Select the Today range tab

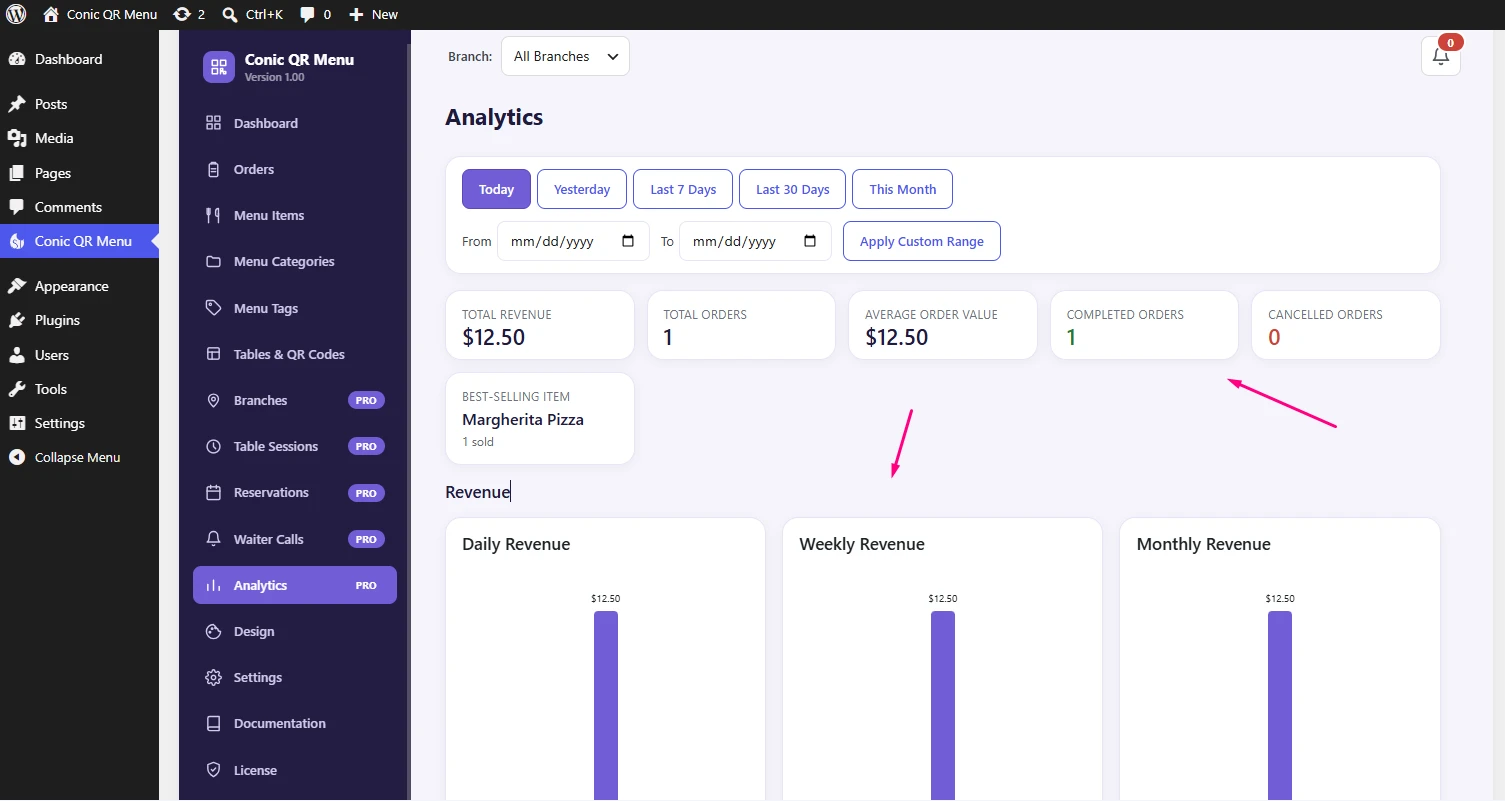click(x=496, y=189)
